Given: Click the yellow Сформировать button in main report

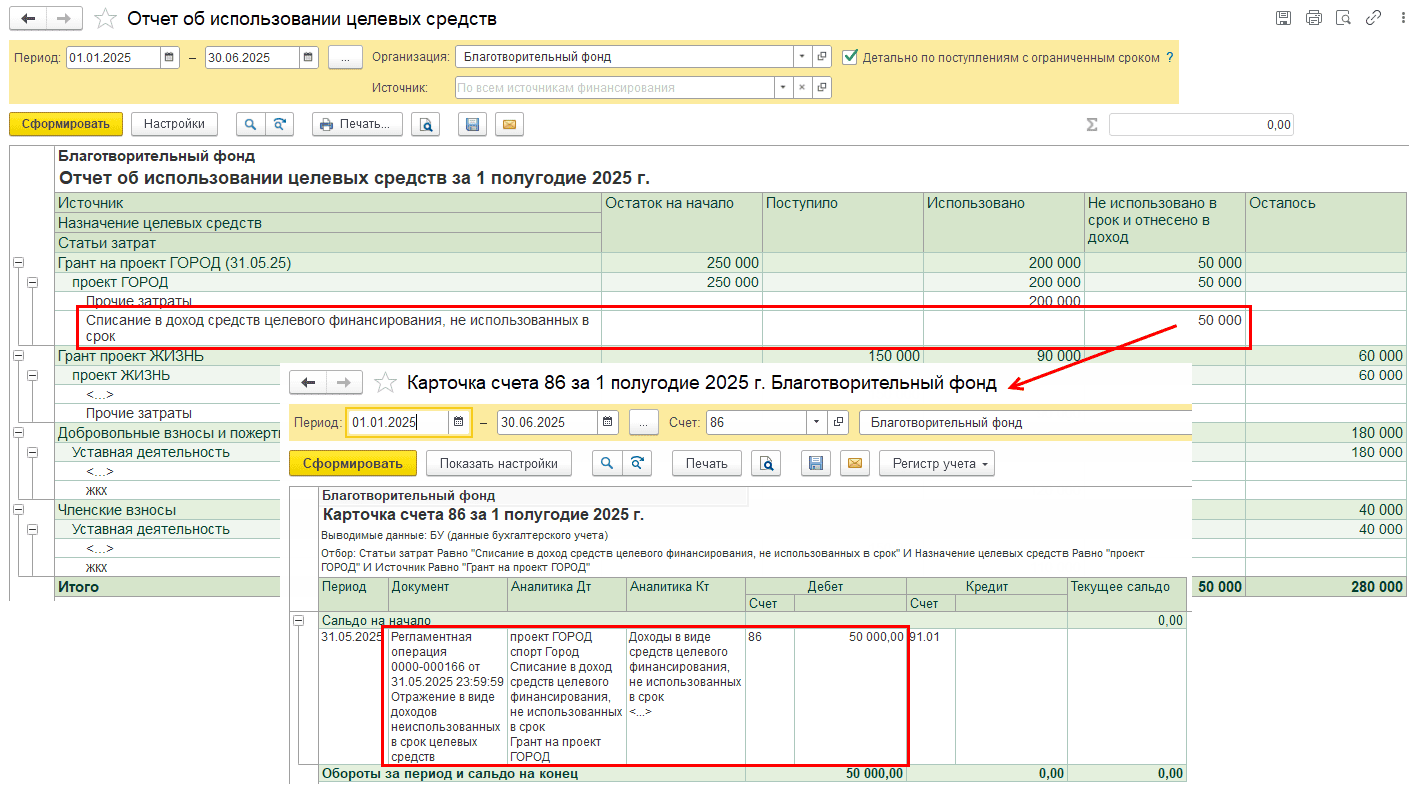Looking at the screenshot, I should tap(66, 124).
